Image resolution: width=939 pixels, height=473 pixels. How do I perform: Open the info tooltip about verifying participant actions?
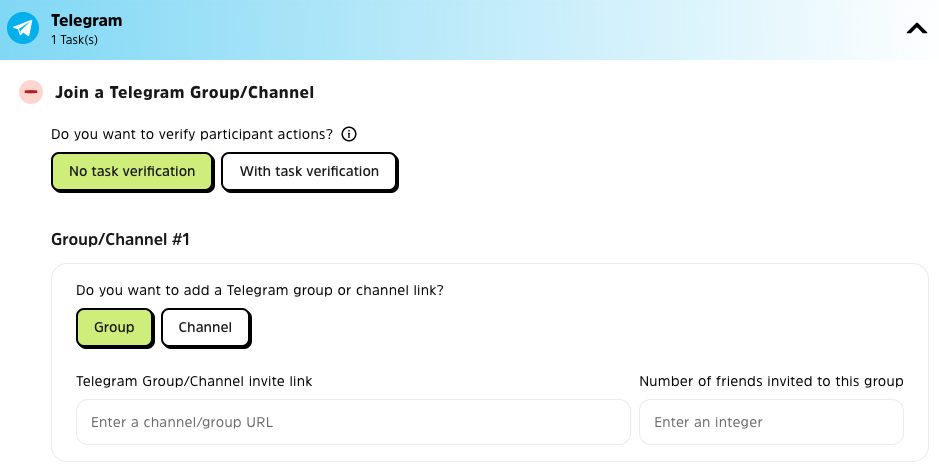tap(349, 134)
